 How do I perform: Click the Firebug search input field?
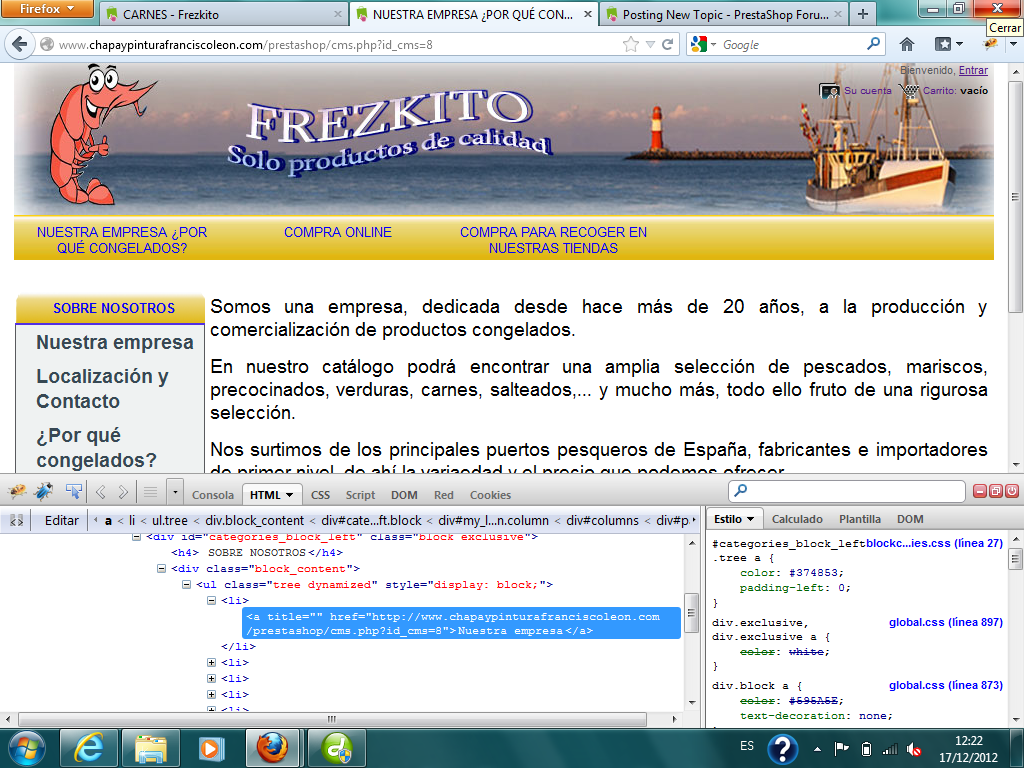coord(846,491)
